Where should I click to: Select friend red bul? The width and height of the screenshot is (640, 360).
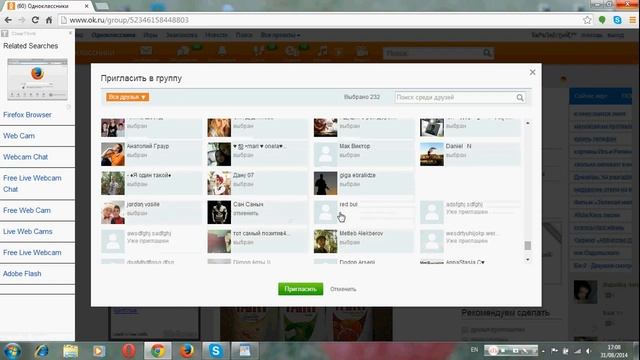[364, 212]
